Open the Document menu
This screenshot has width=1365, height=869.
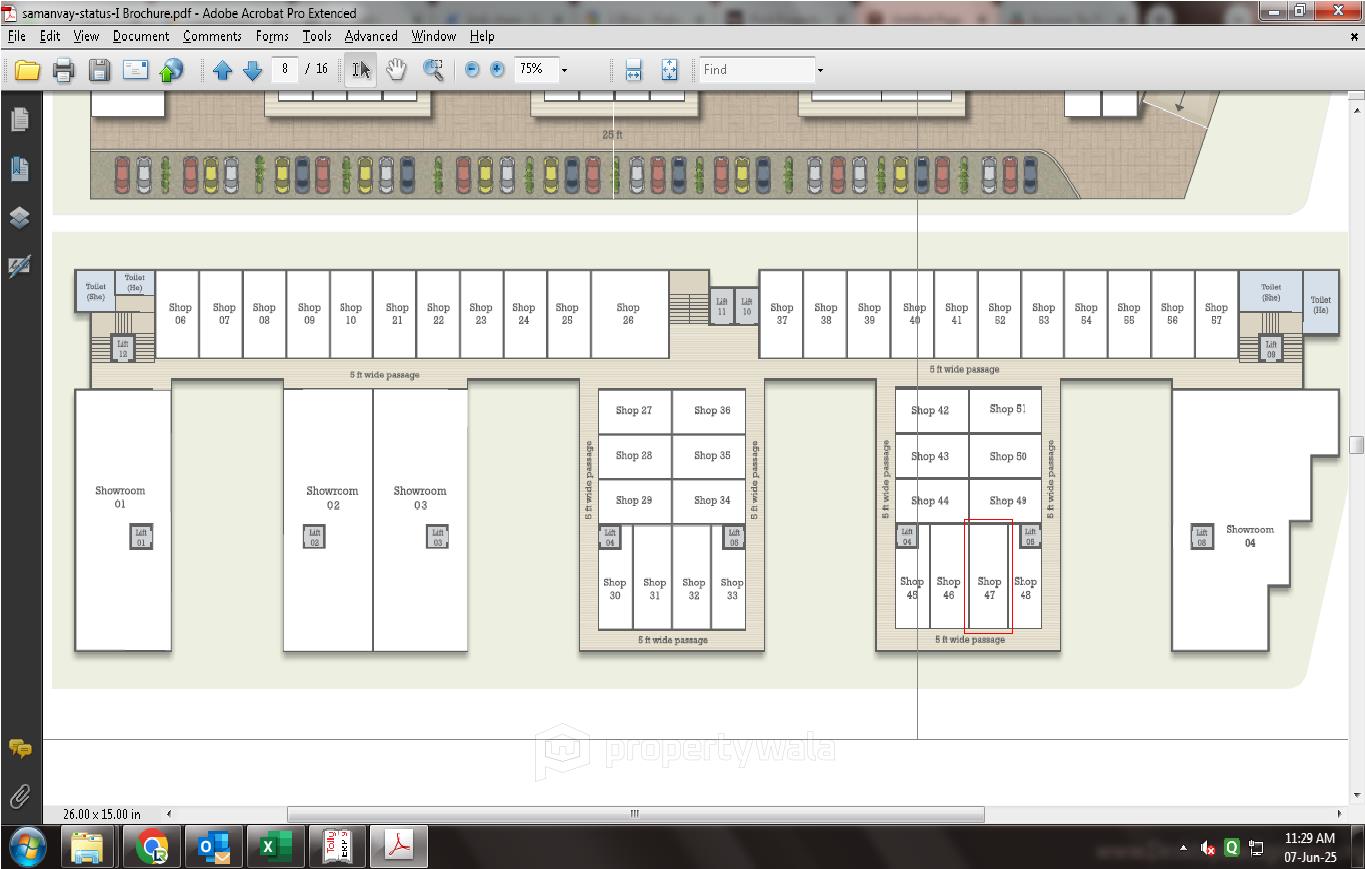pyautogui.click(x=141, y=36)
